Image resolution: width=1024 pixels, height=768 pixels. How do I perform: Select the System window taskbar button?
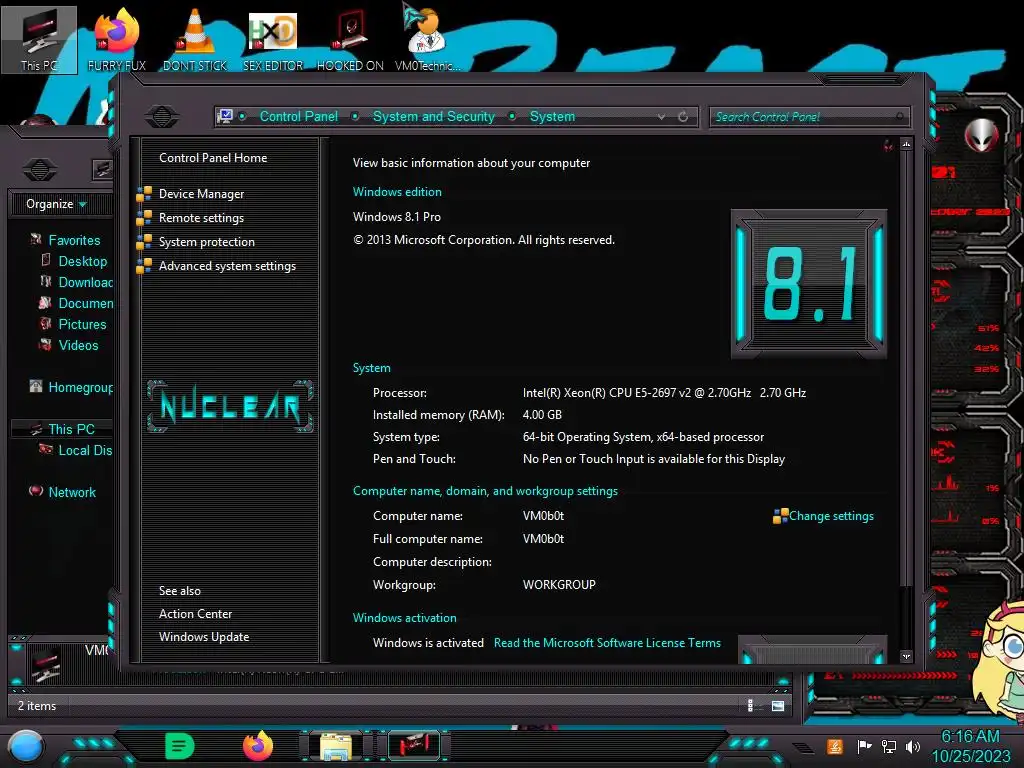pos(414,746)
